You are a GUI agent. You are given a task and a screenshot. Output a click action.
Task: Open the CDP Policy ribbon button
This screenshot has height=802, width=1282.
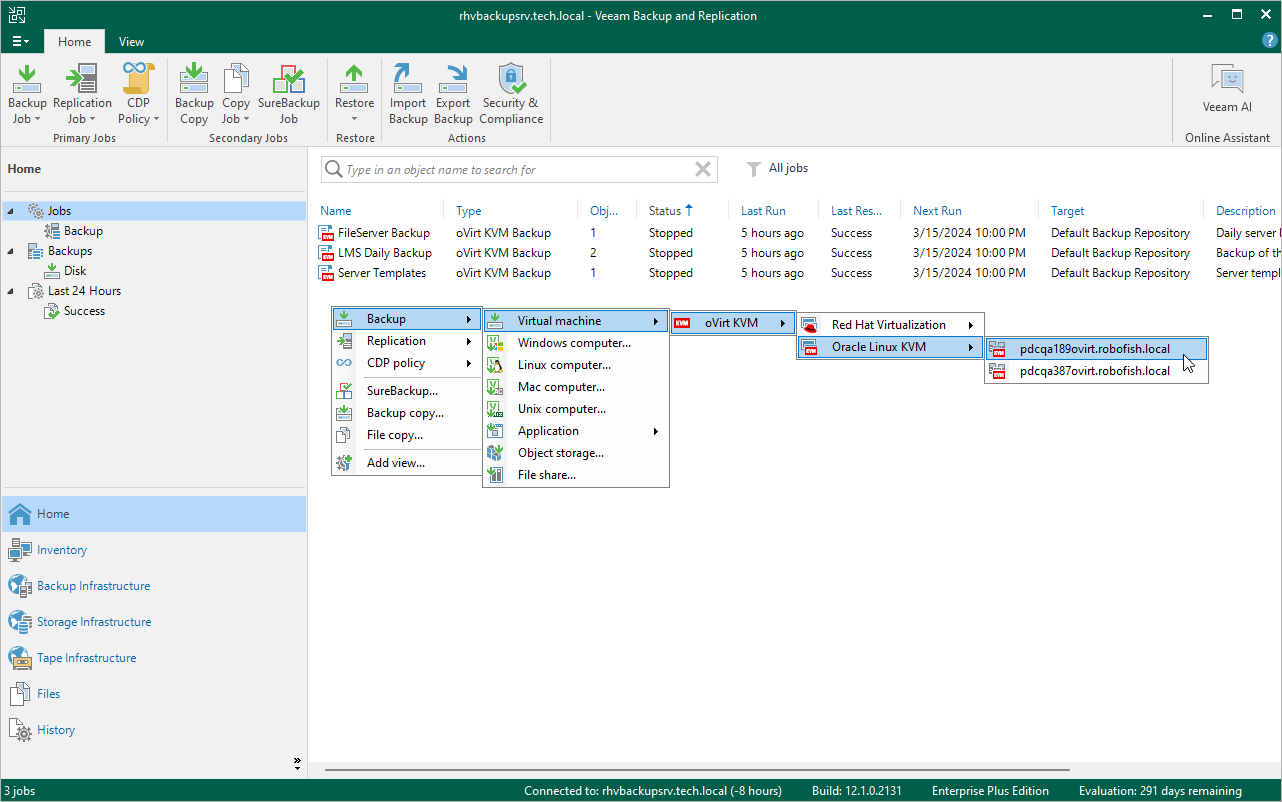click(x=139, y=94)
